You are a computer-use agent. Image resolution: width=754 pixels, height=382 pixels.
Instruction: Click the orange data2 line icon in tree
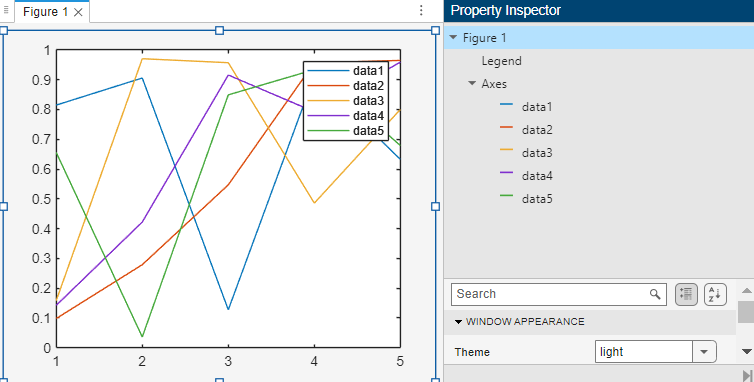pyautogui.click(x=506, y=127)
